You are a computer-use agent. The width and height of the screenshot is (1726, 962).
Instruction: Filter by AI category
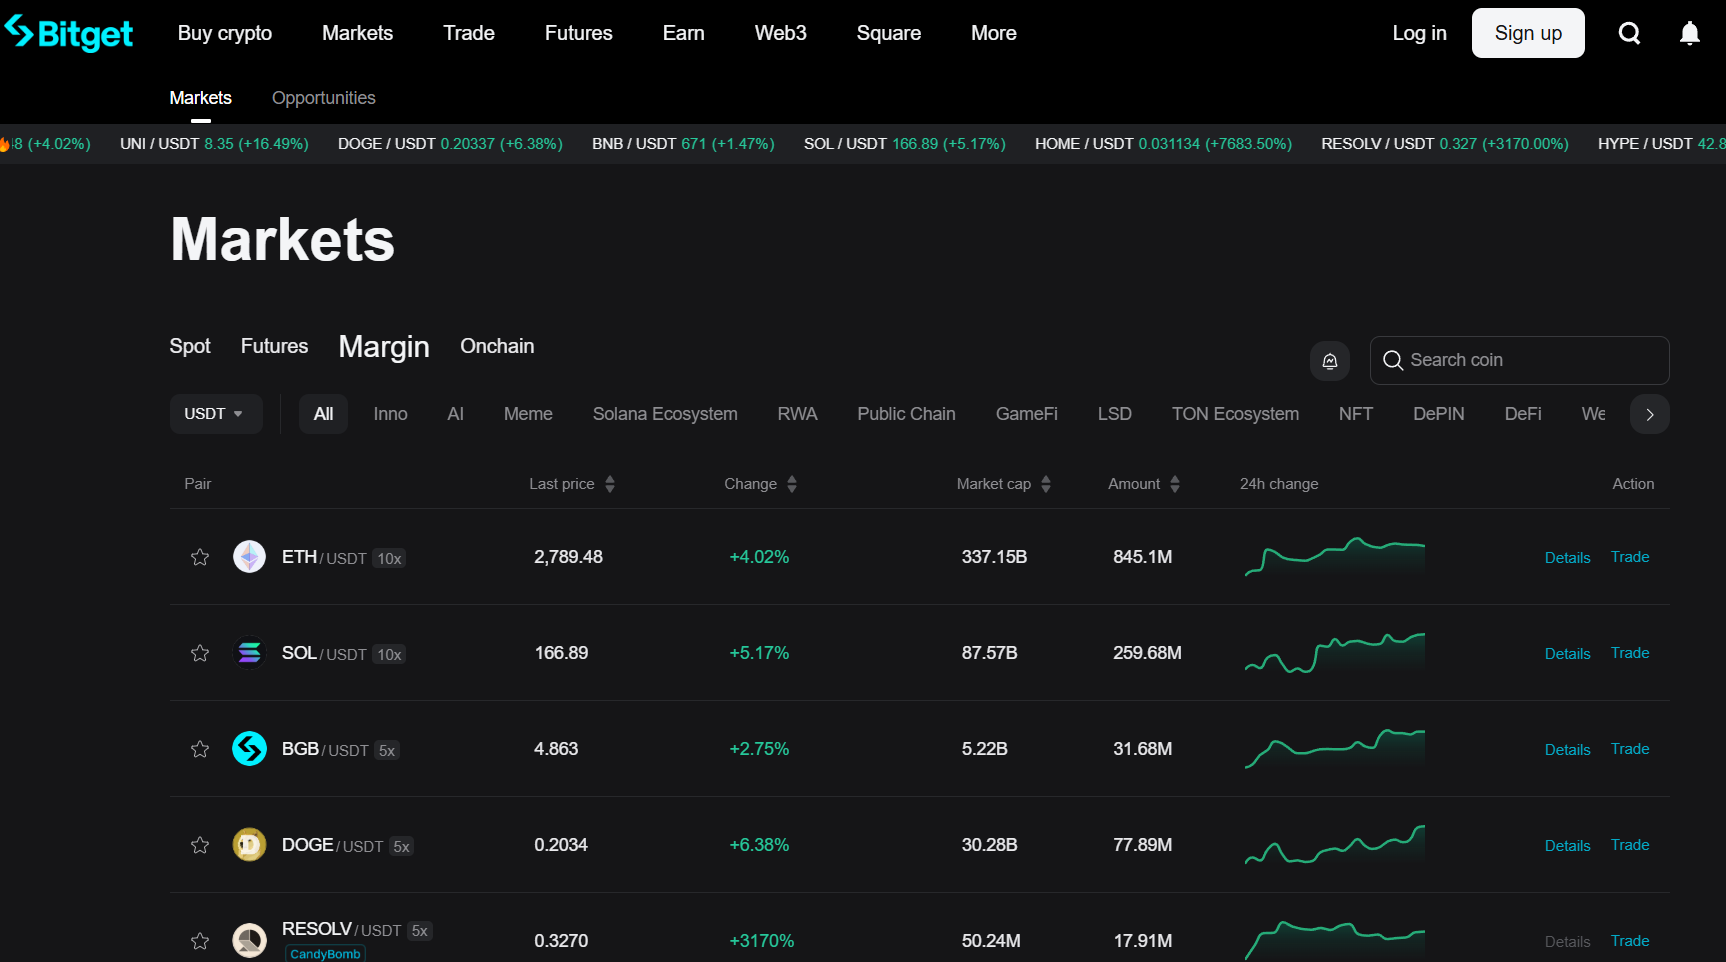456,414
